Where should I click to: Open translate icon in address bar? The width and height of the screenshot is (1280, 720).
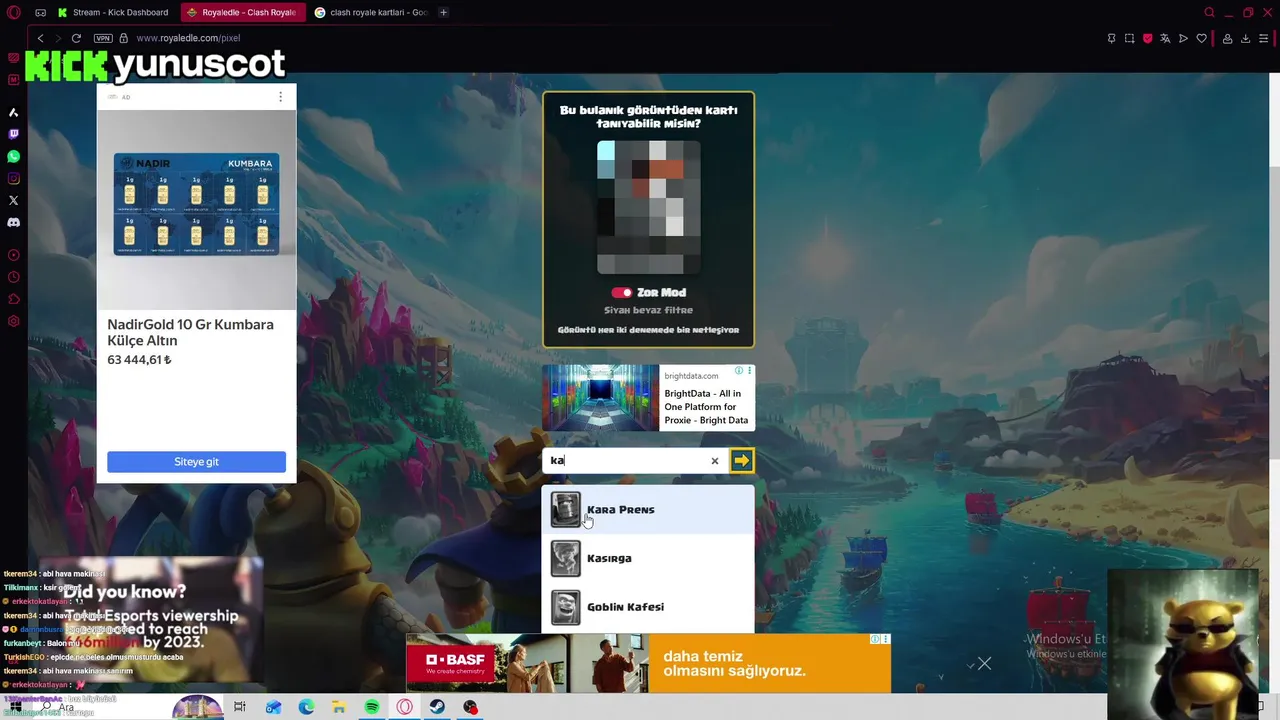pos(1165,38)
